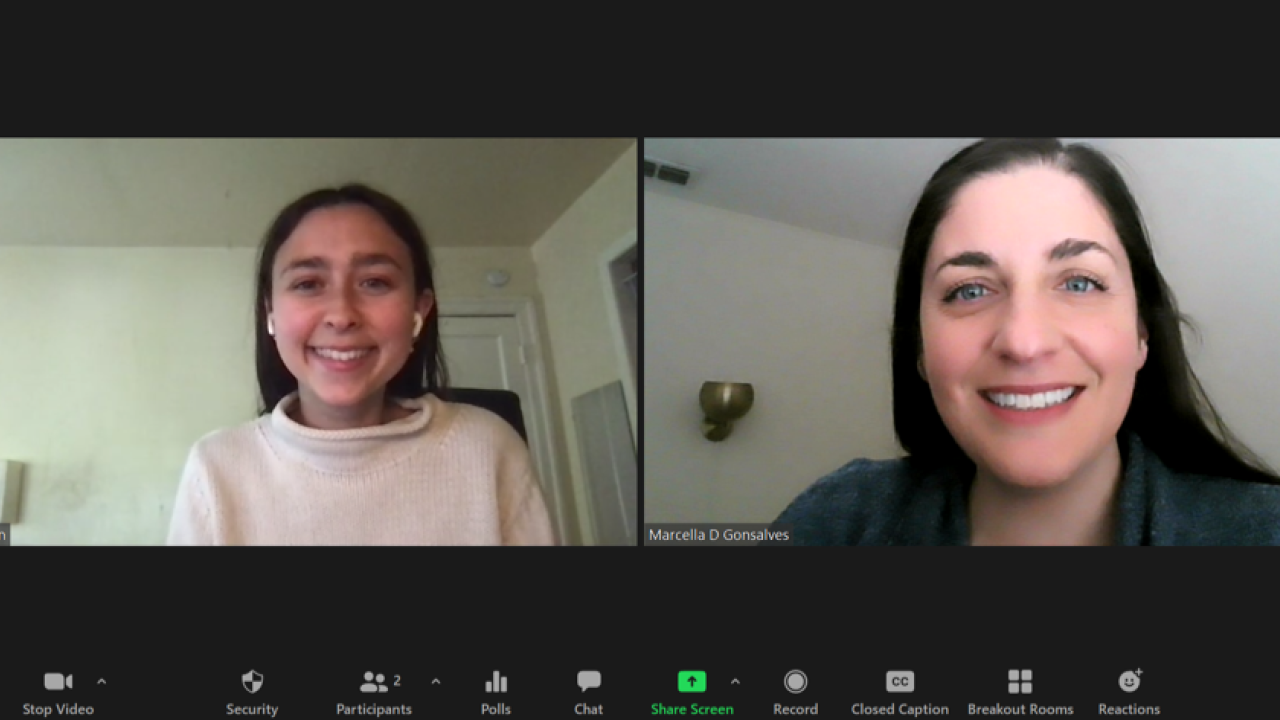Click the "Breakout Rooms" text label

(x=1019, y=709)
